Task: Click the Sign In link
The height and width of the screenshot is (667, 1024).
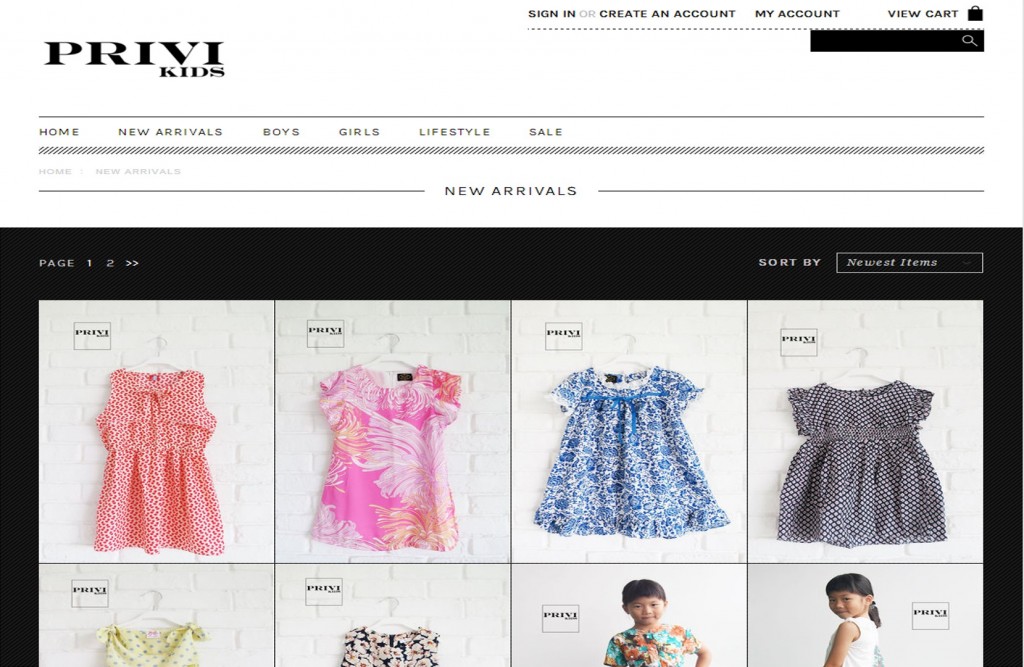Action: (x=552, y=14)
